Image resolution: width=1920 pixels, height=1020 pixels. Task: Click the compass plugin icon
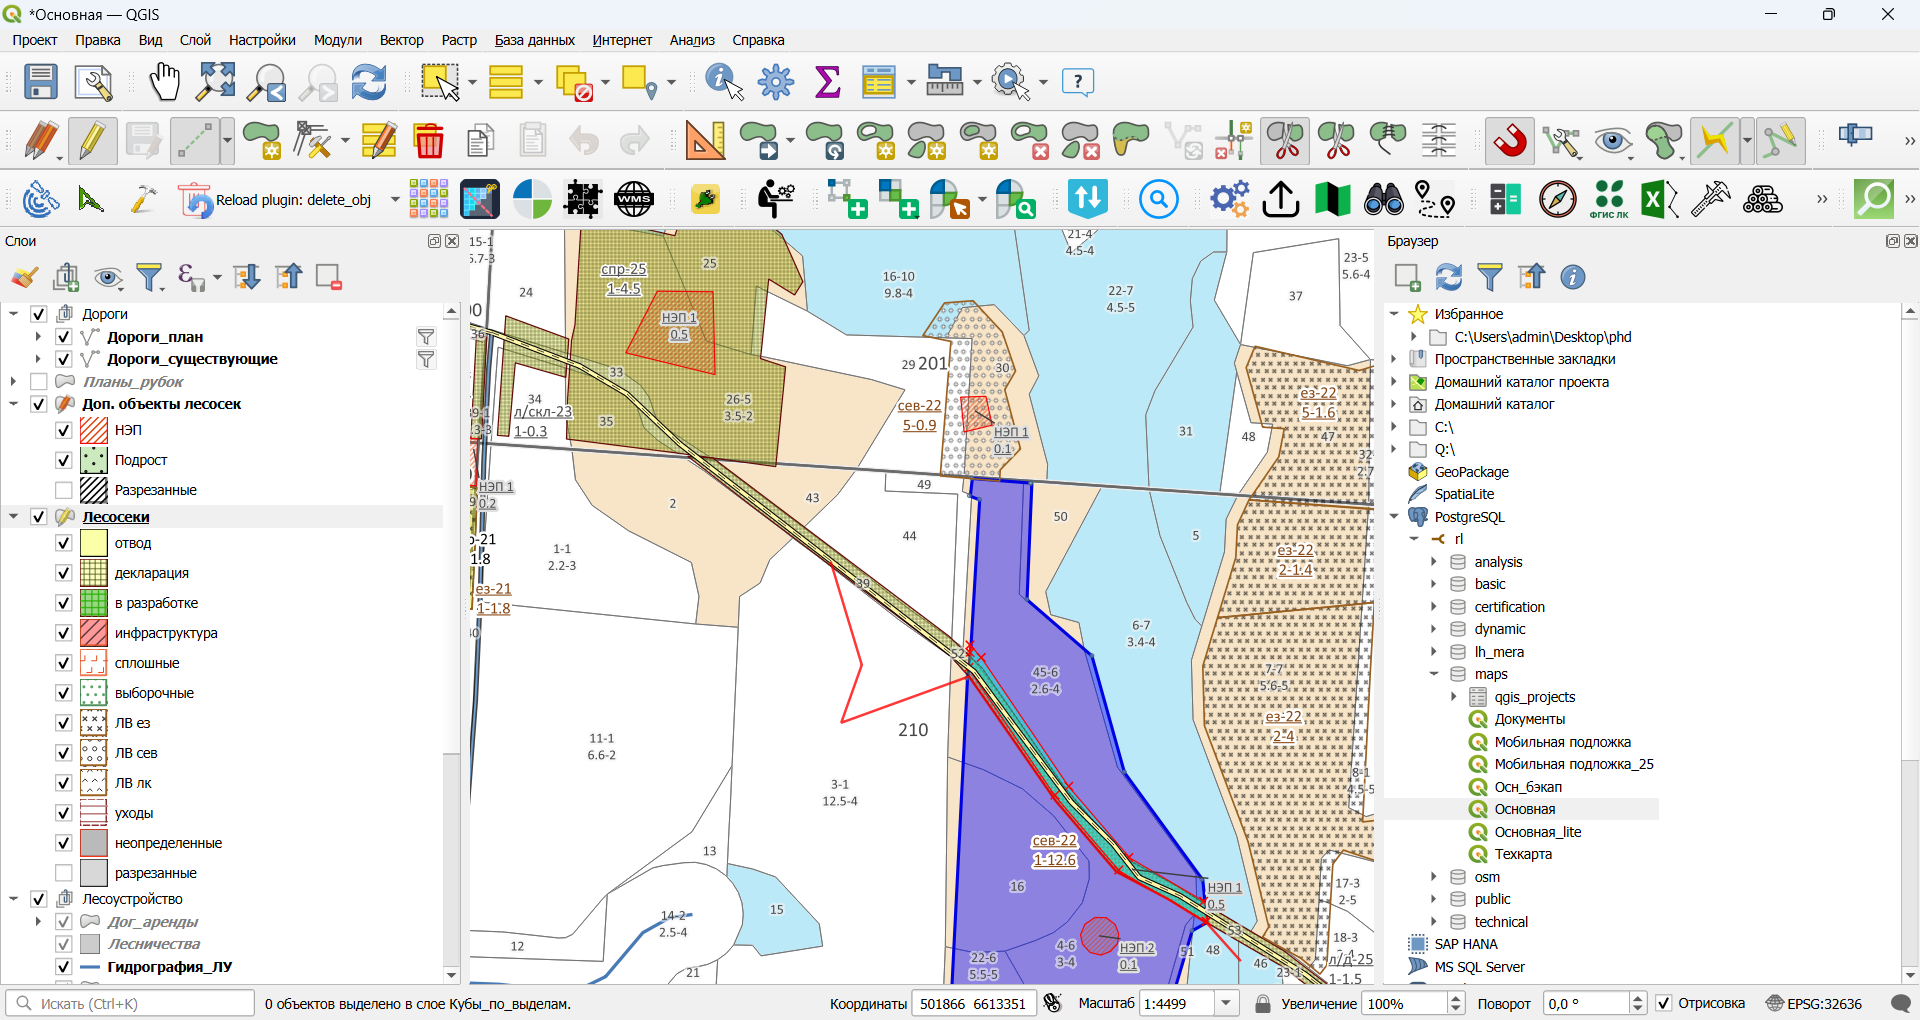[x=1558, y=200]
